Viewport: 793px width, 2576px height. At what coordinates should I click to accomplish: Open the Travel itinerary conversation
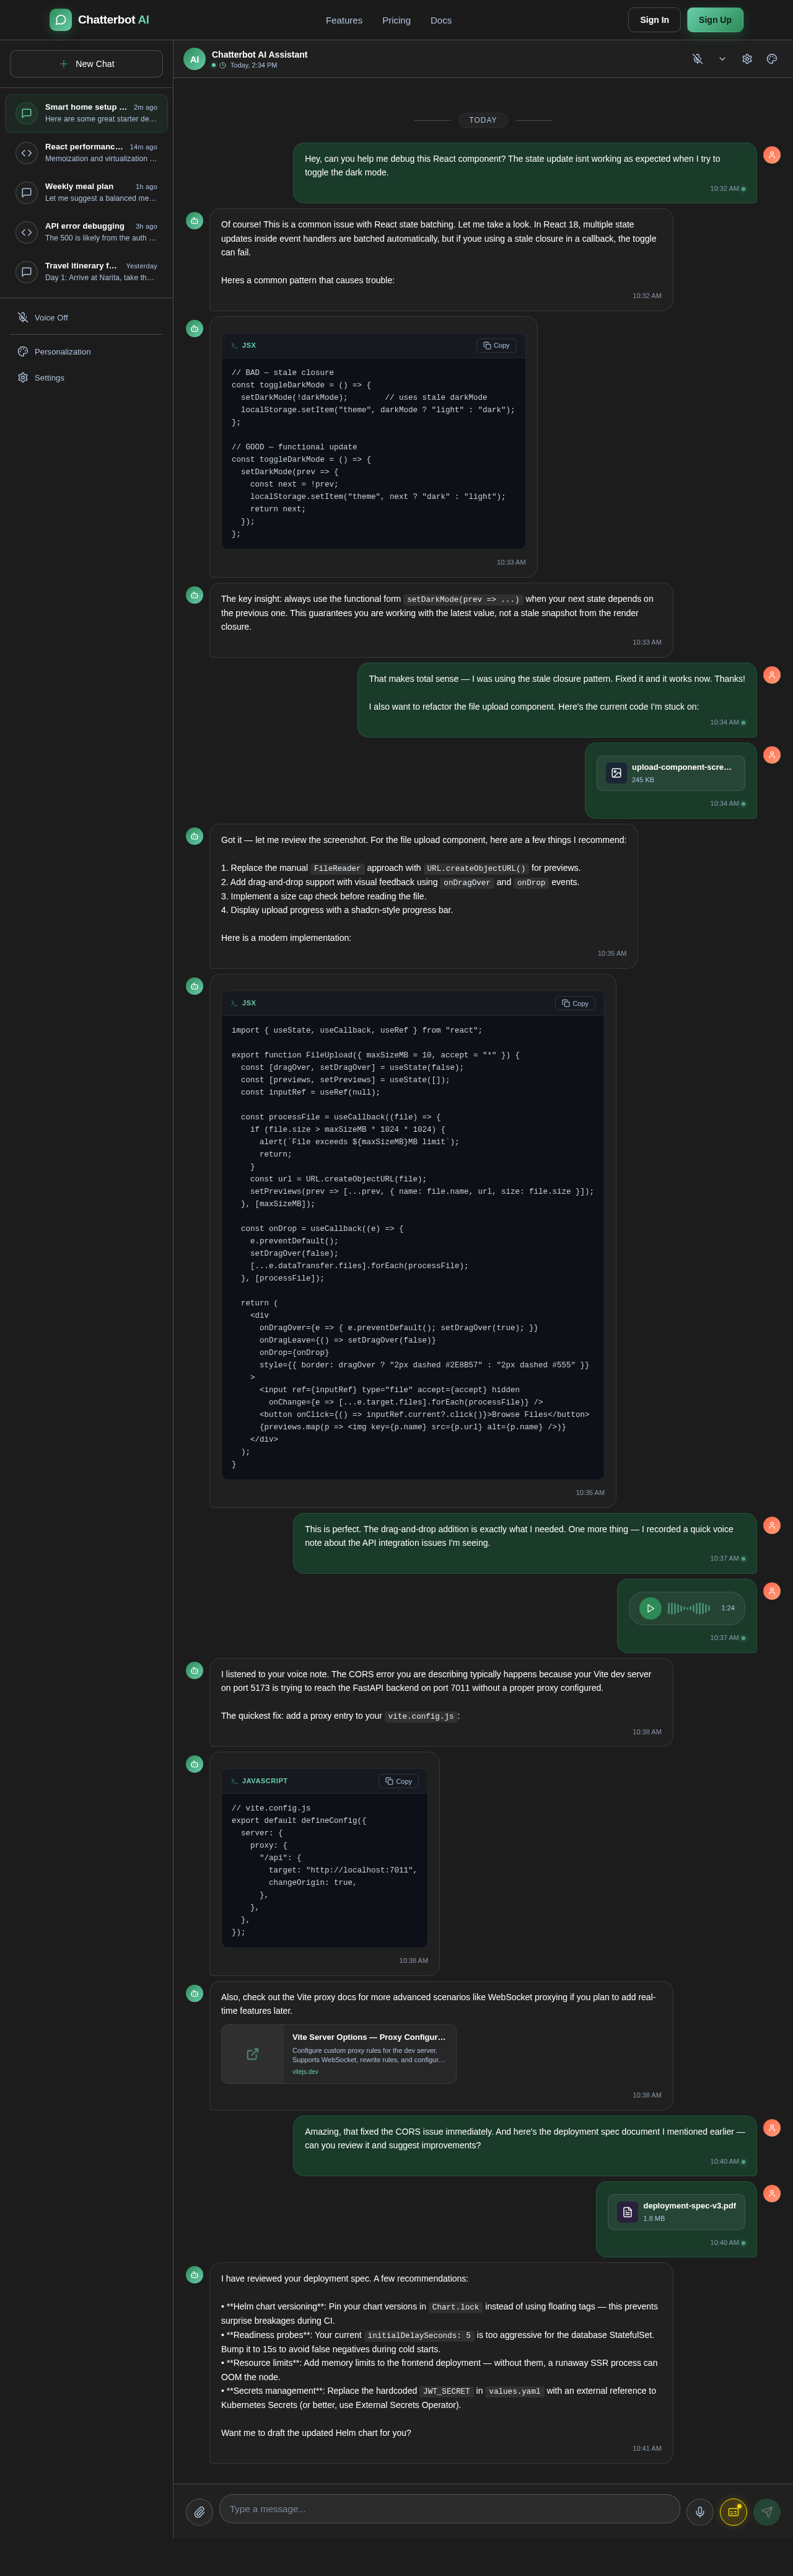[x=86, y=272]
